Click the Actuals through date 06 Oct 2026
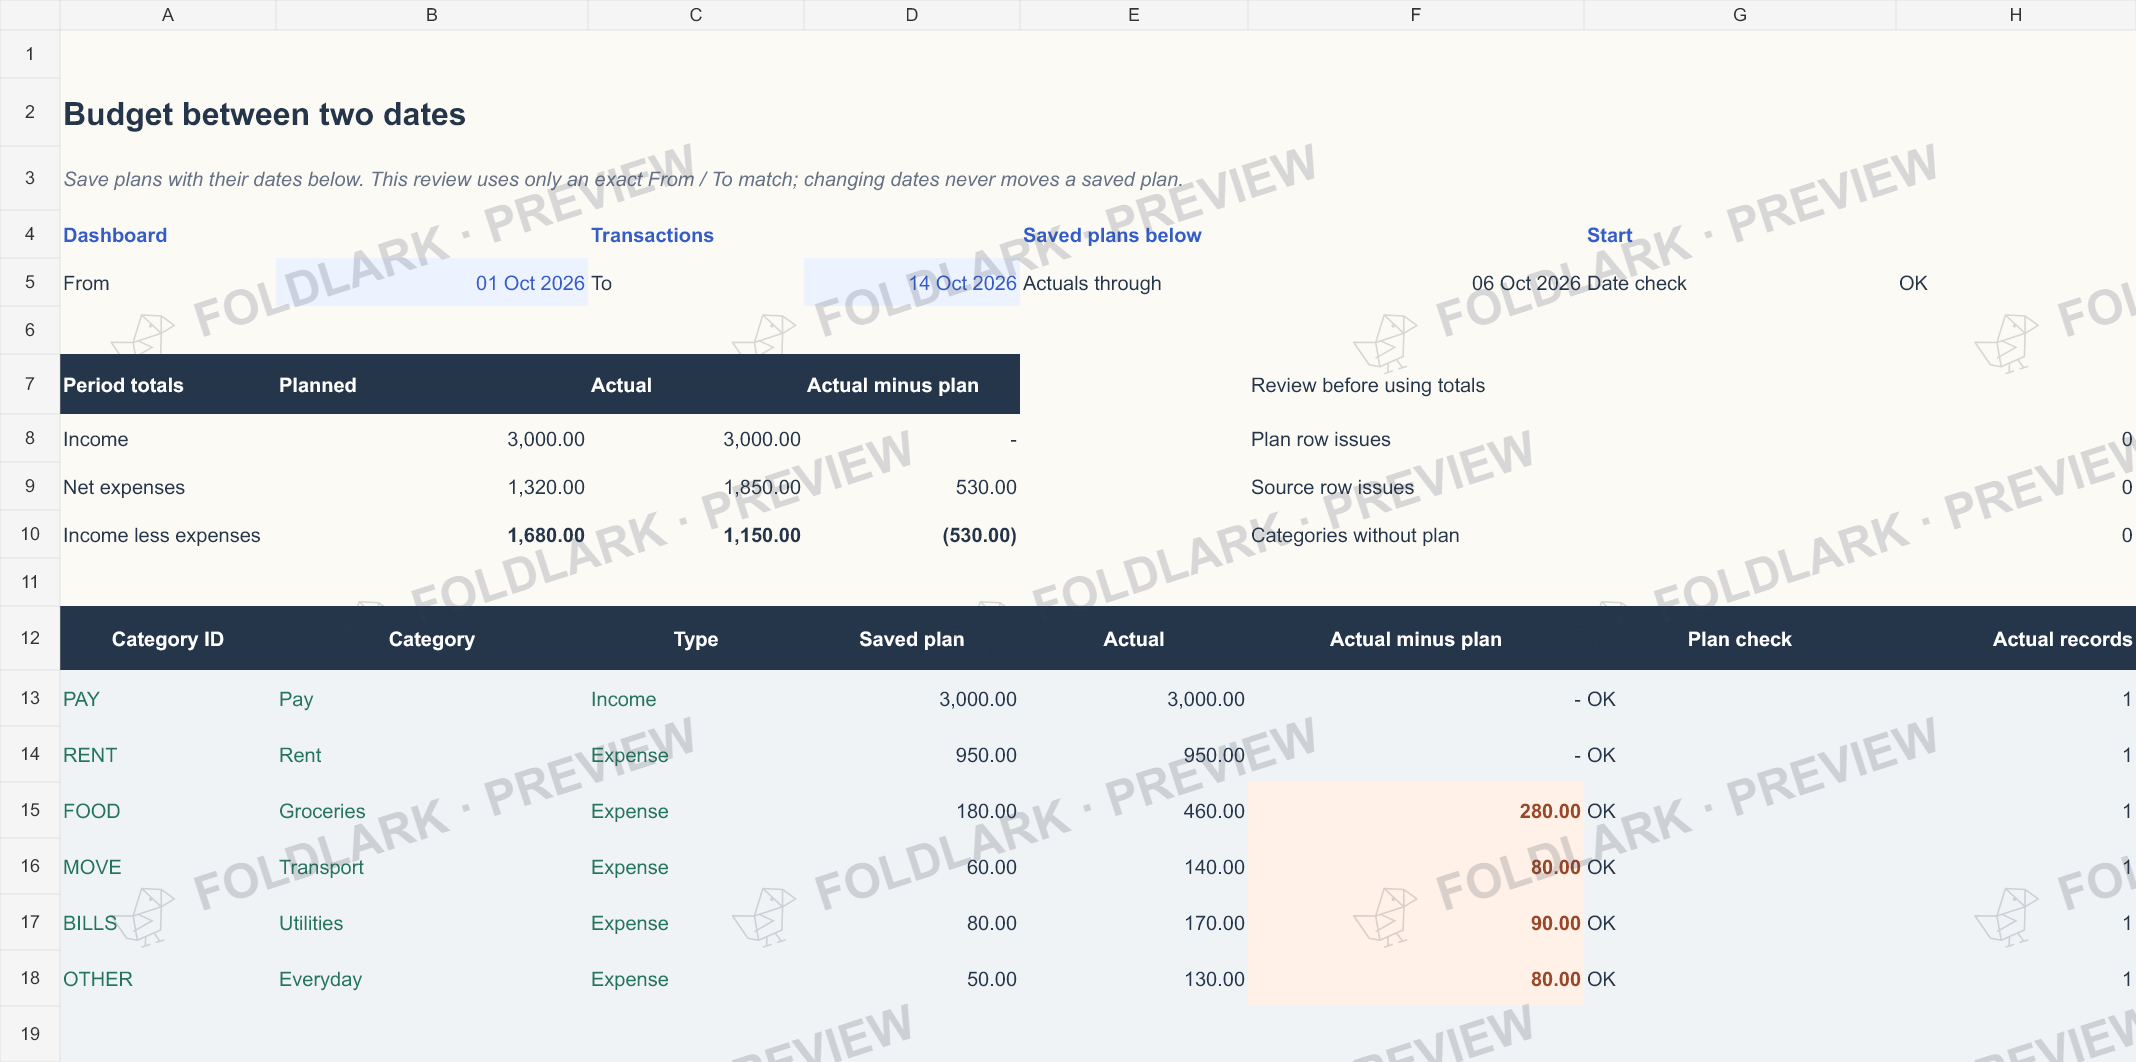 click(1526, 283)
